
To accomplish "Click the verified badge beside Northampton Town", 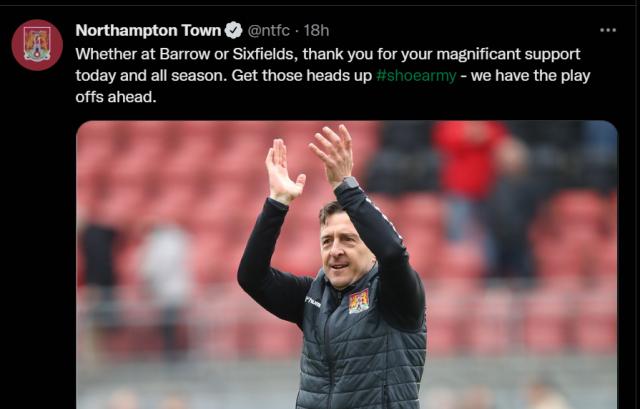I will click(233, 30).
